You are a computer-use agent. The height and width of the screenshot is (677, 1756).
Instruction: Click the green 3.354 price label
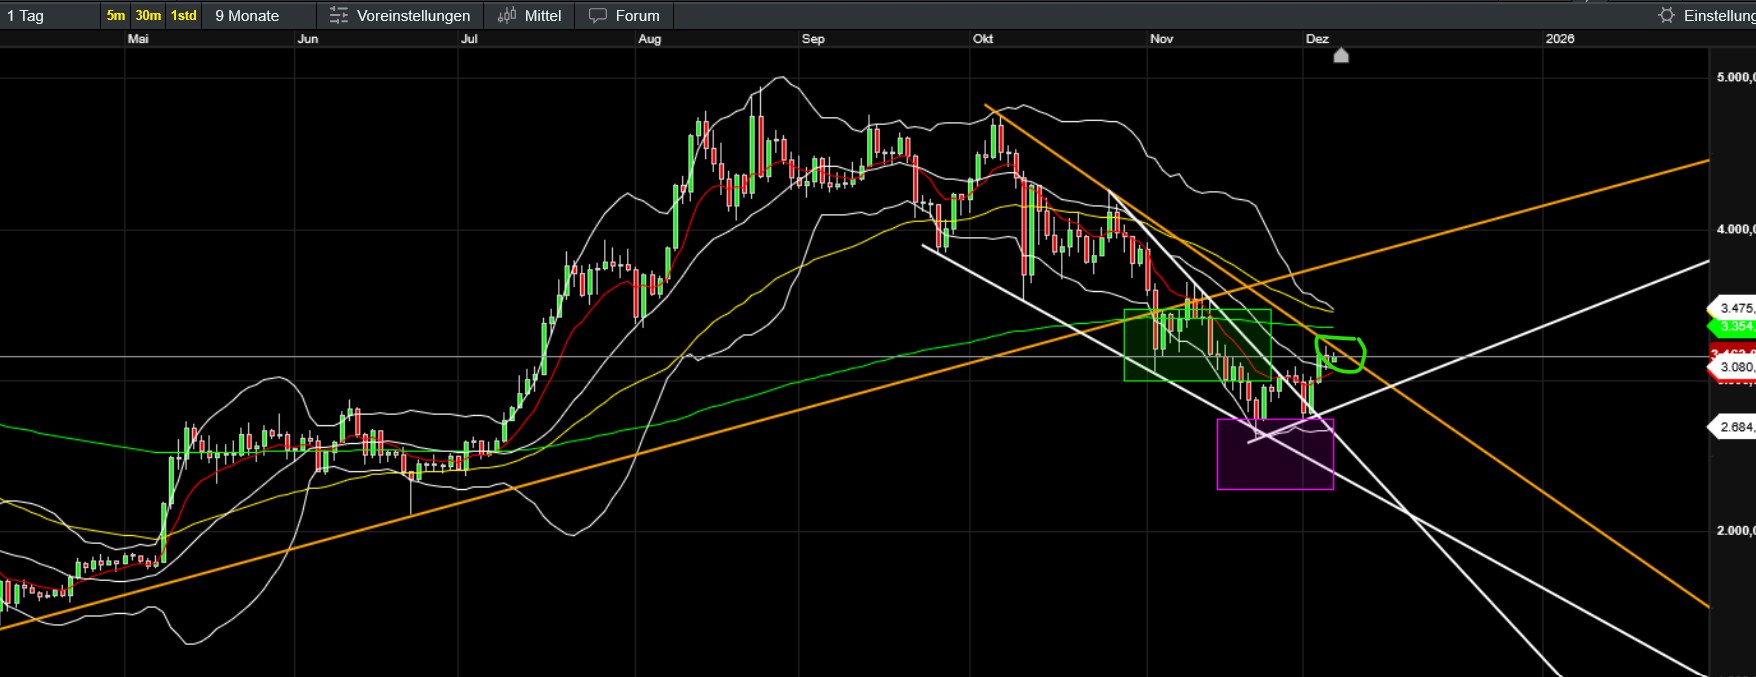point(1733,326)
